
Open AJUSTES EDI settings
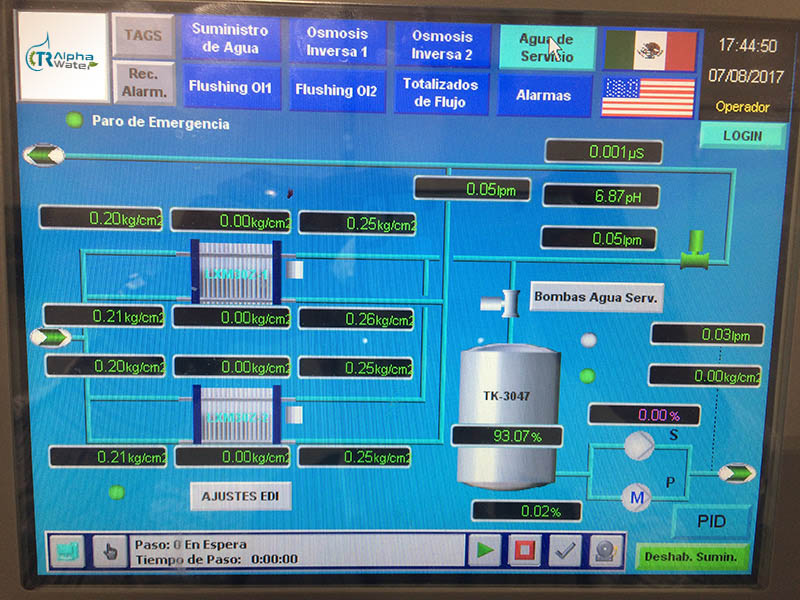(x=240, y=496)
